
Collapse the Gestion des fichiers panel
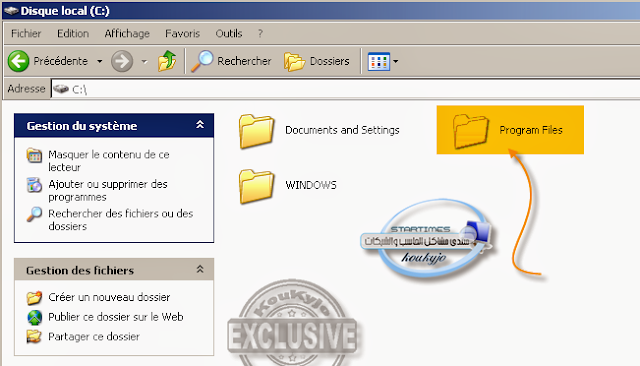[x=200, y=269]
